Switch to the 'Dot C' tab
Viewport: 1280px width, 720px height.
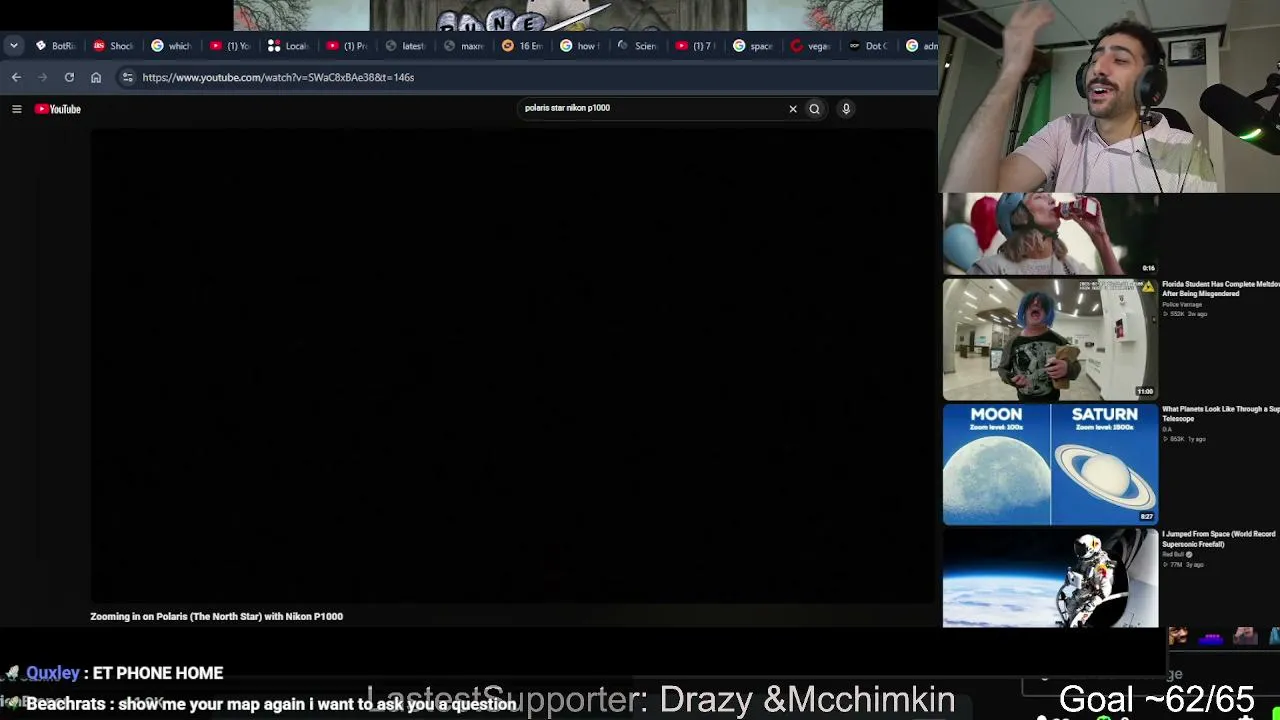pos(870,46)
